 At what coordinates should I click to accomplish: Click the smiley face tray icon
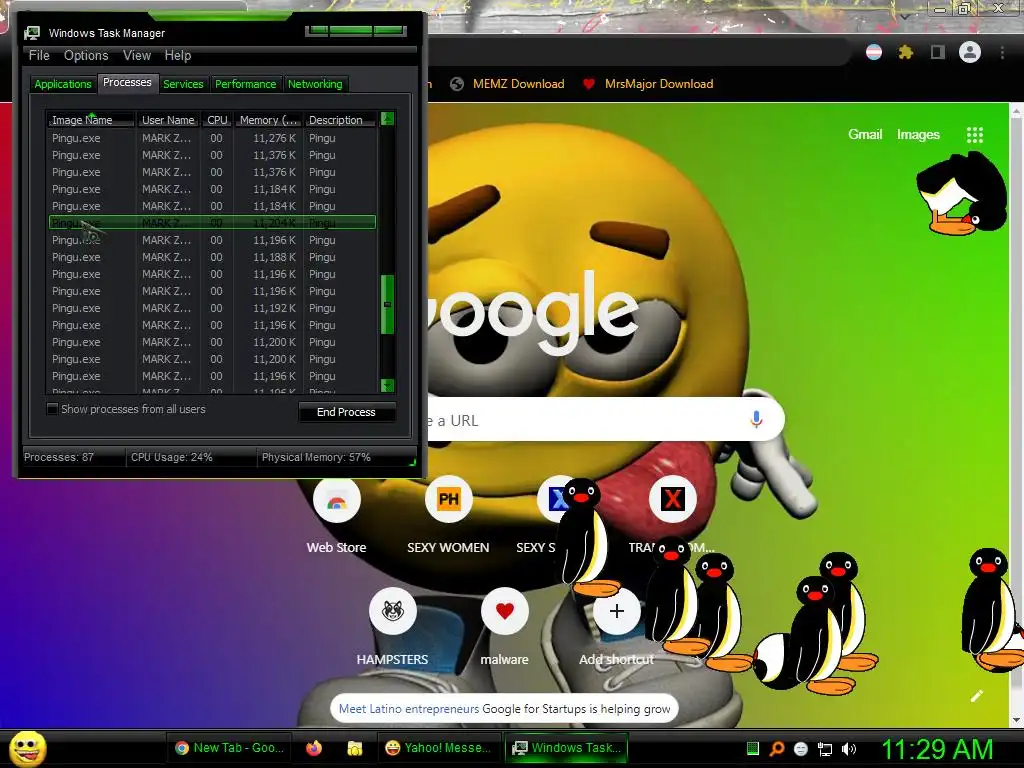click(801, 749)
